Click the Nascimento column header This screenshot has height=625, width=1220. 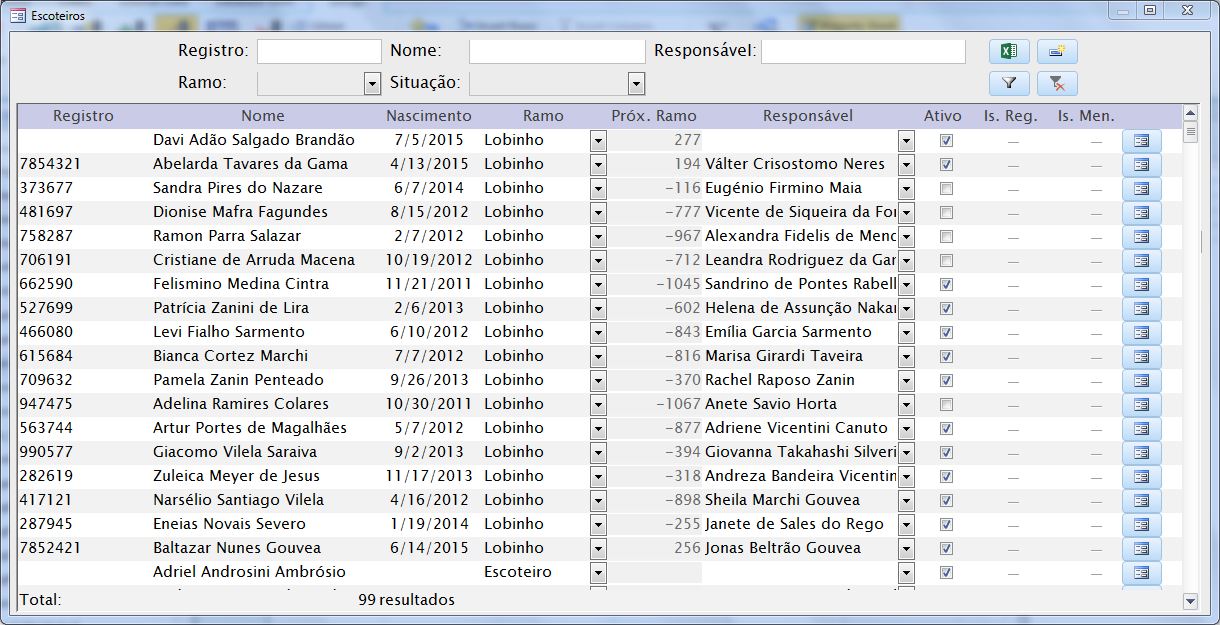[428, 116]
